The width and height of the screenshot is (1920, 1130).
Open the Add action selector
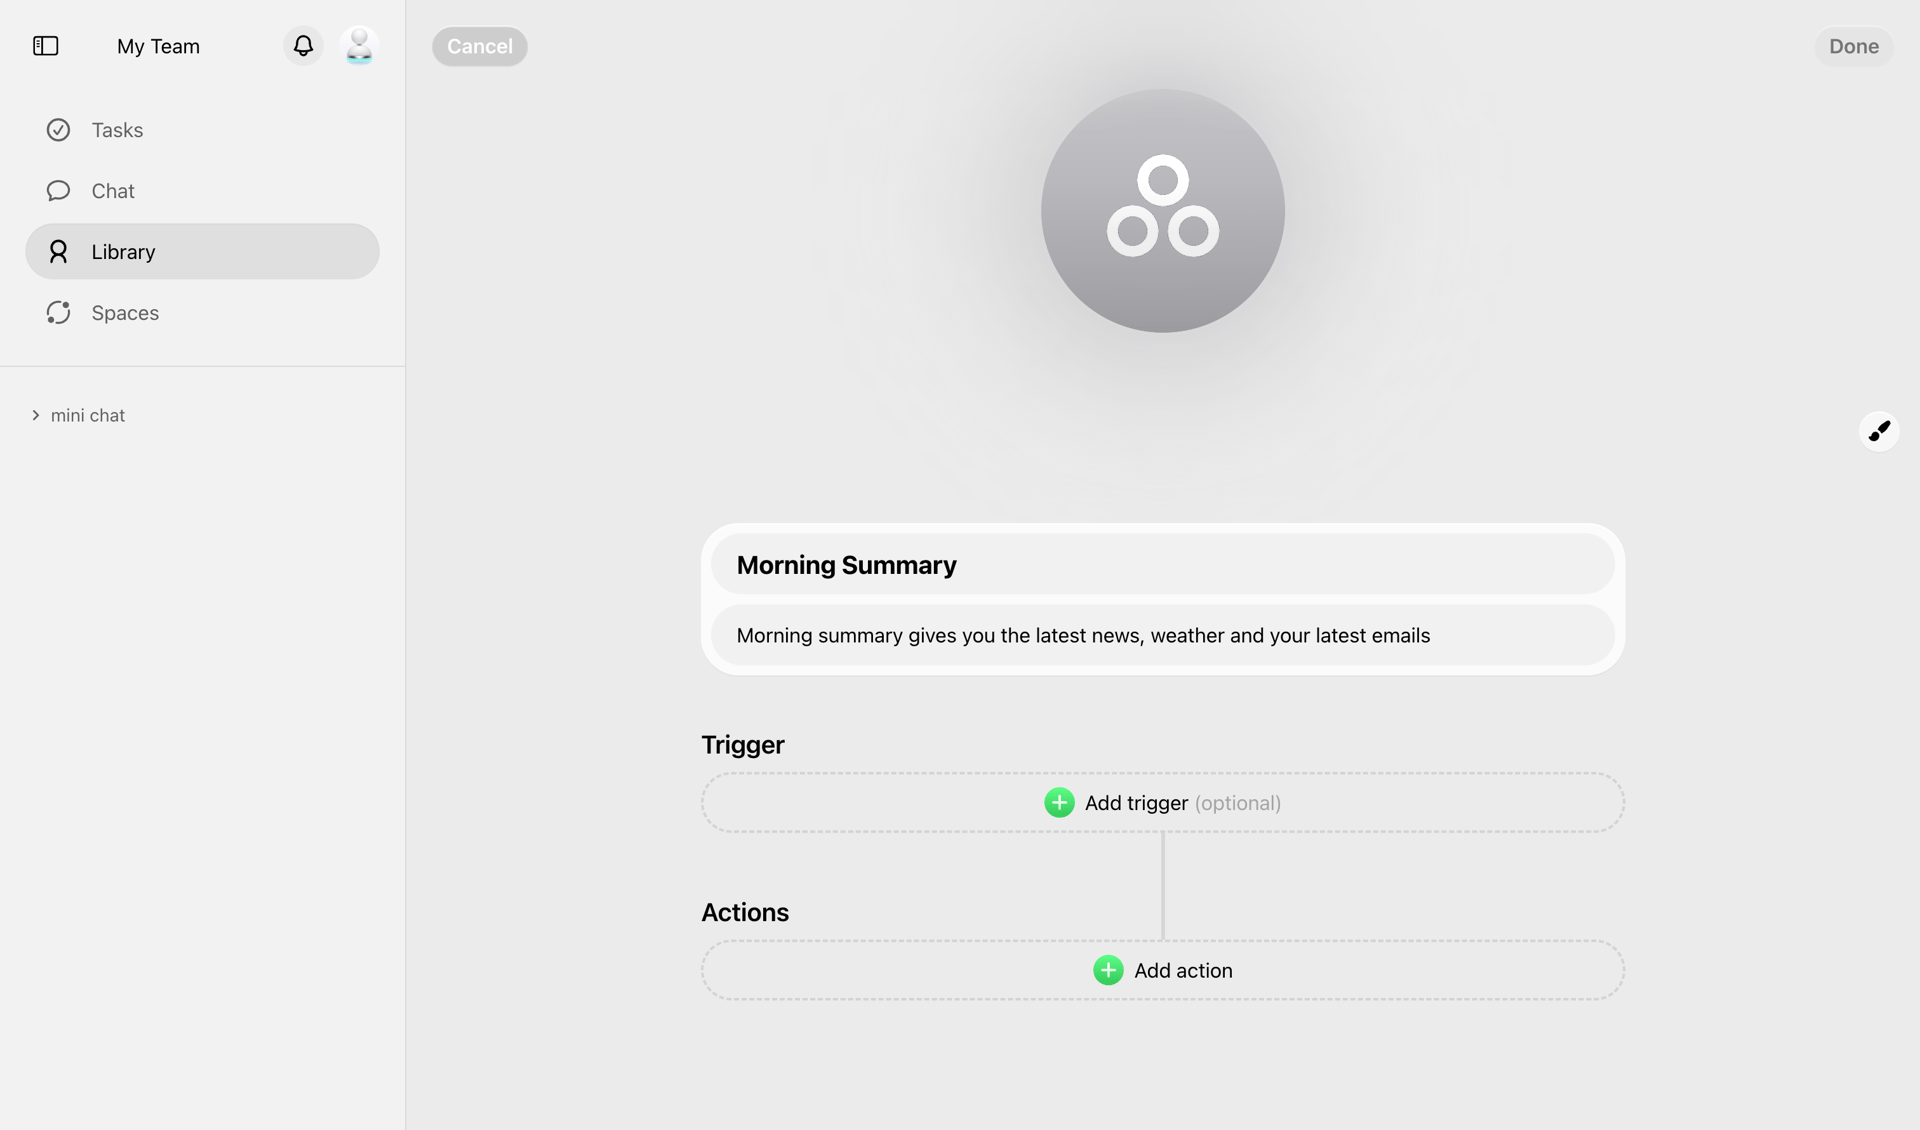pos(1162,970)
